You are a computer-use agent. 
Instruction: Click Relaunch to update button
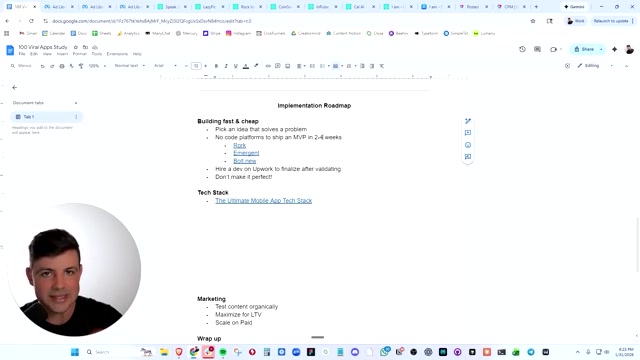click(x=613, y=21)
